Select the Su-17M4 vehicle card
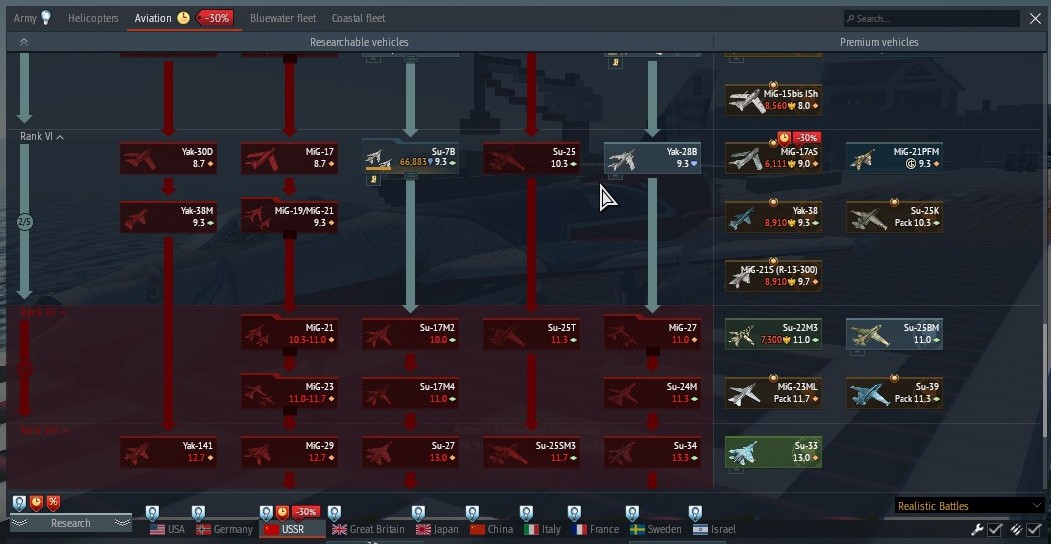This screenshot has width=1051, height=544. 410,393
